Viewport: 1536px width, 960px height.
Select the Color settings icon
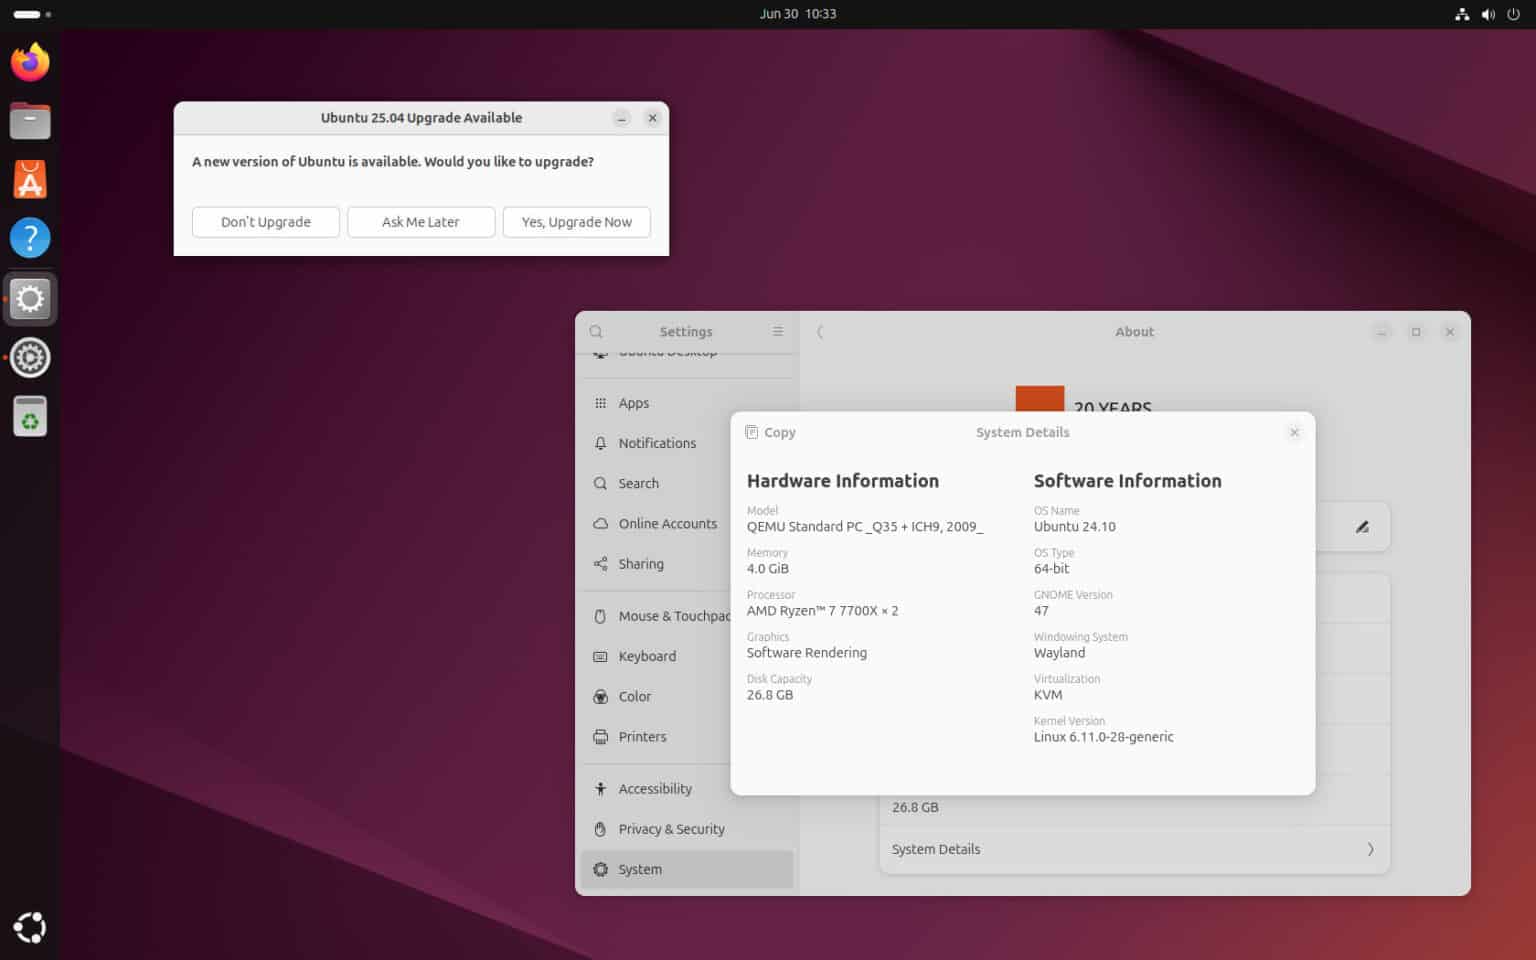[x=600, y=696]
